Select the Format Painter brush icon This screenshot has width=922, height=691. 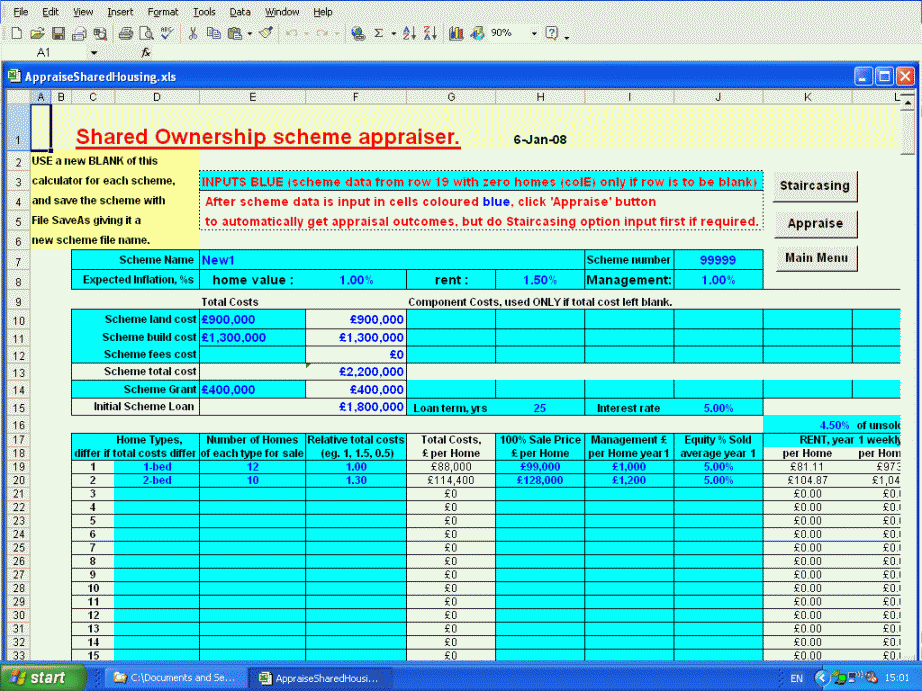coord(266,34)
